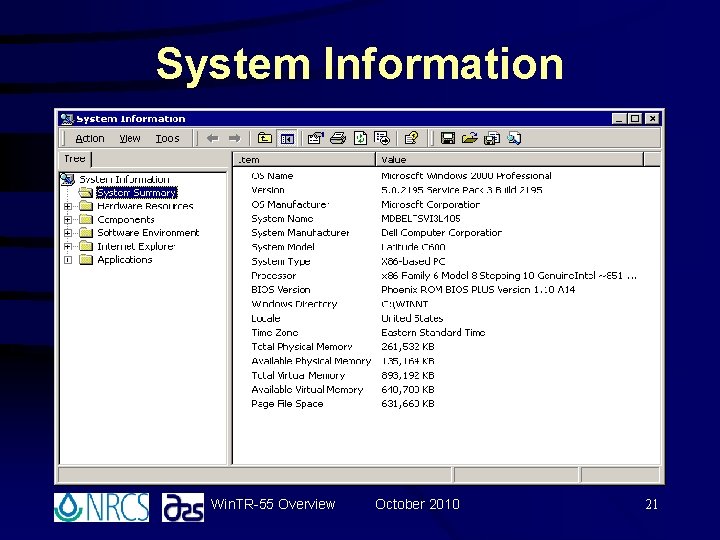Image resolution: width=720 pixels, height=540 pixels.
Task: Select the Time Zone row
Action: pos(446,332)
